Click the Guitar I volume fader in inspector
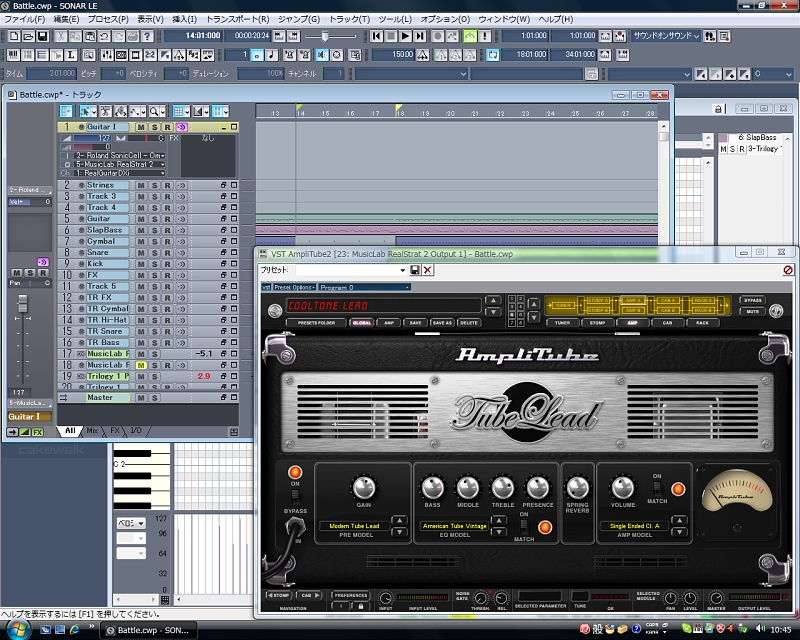 [22, 304]
